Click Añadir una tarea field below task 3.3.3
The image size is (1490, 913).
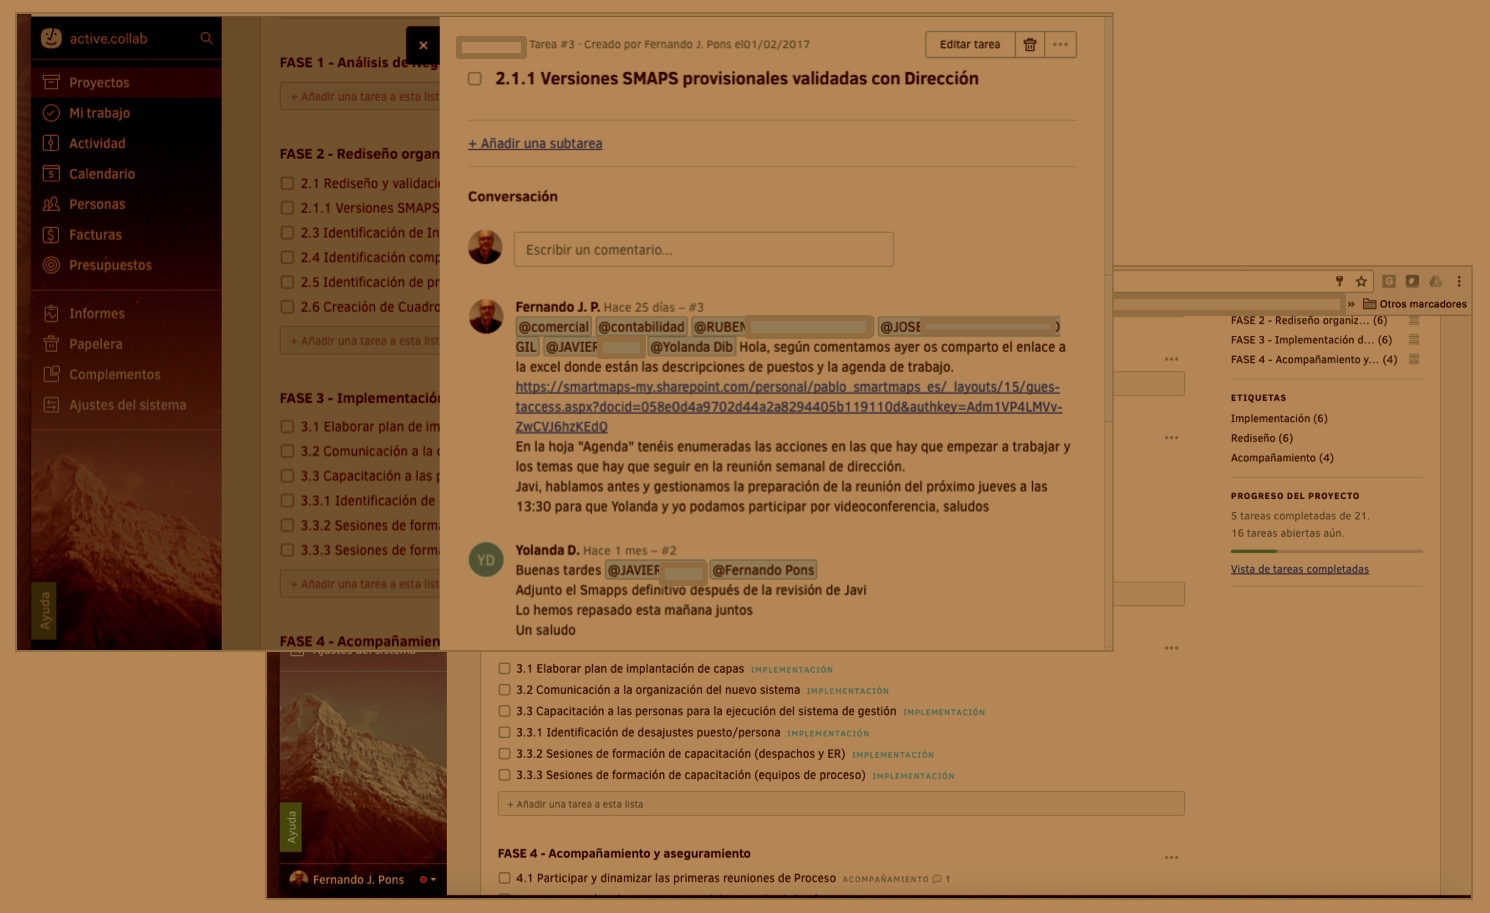click(841, 804)
